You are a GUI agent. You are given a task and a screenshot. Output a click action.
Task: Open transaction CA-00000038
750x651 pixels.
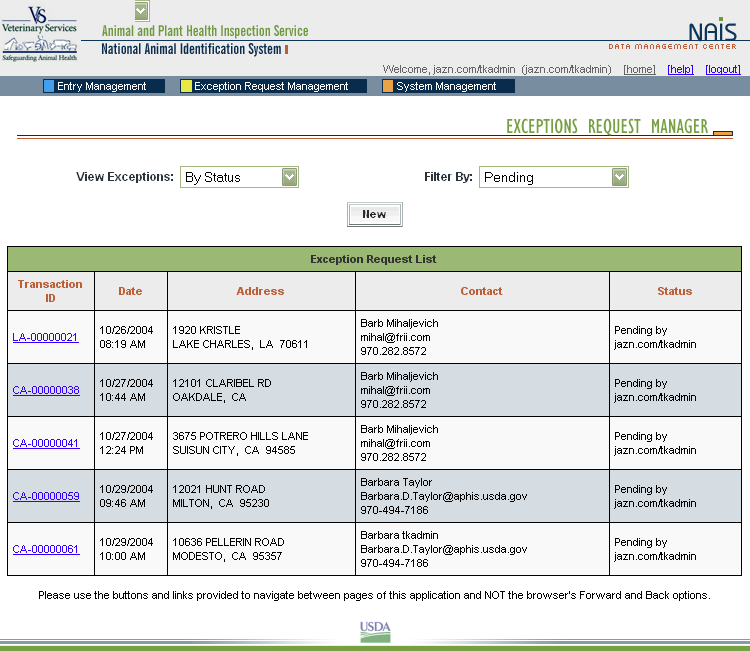pos(46,390)
